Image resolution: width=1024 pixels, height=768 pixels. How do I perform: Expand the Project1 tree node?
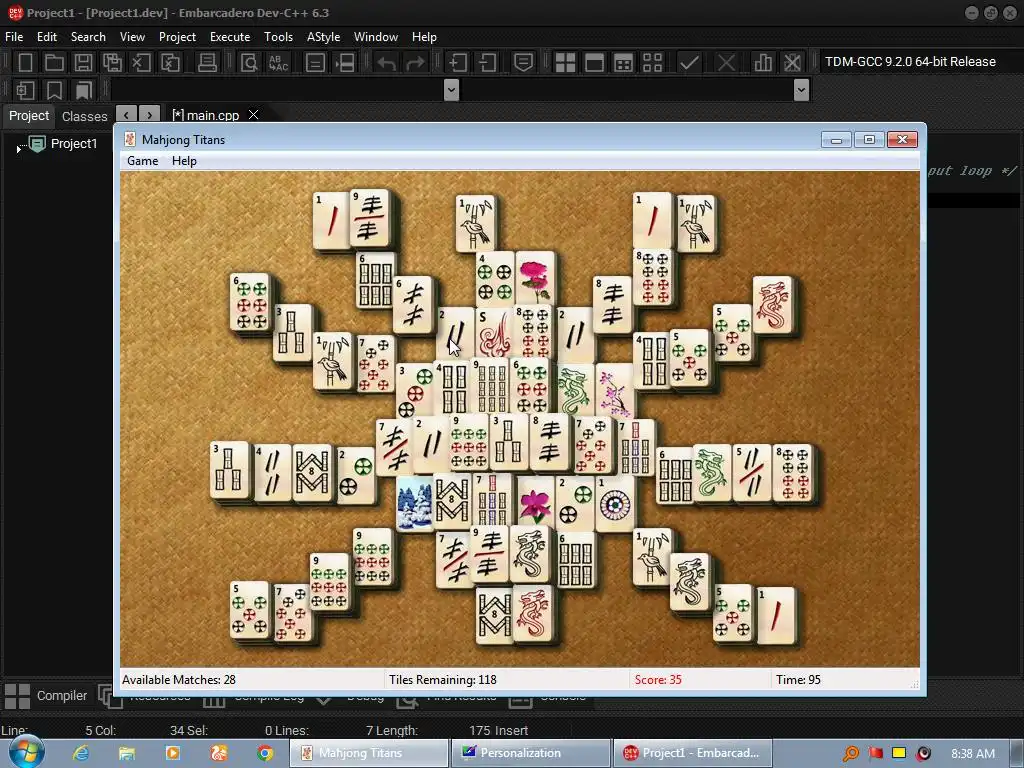coord(18,149)
